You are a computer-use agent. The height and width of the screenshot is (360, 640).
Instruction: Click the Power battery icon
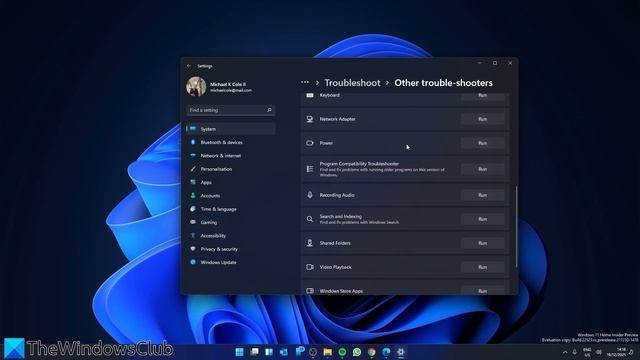tap(310, 143)
